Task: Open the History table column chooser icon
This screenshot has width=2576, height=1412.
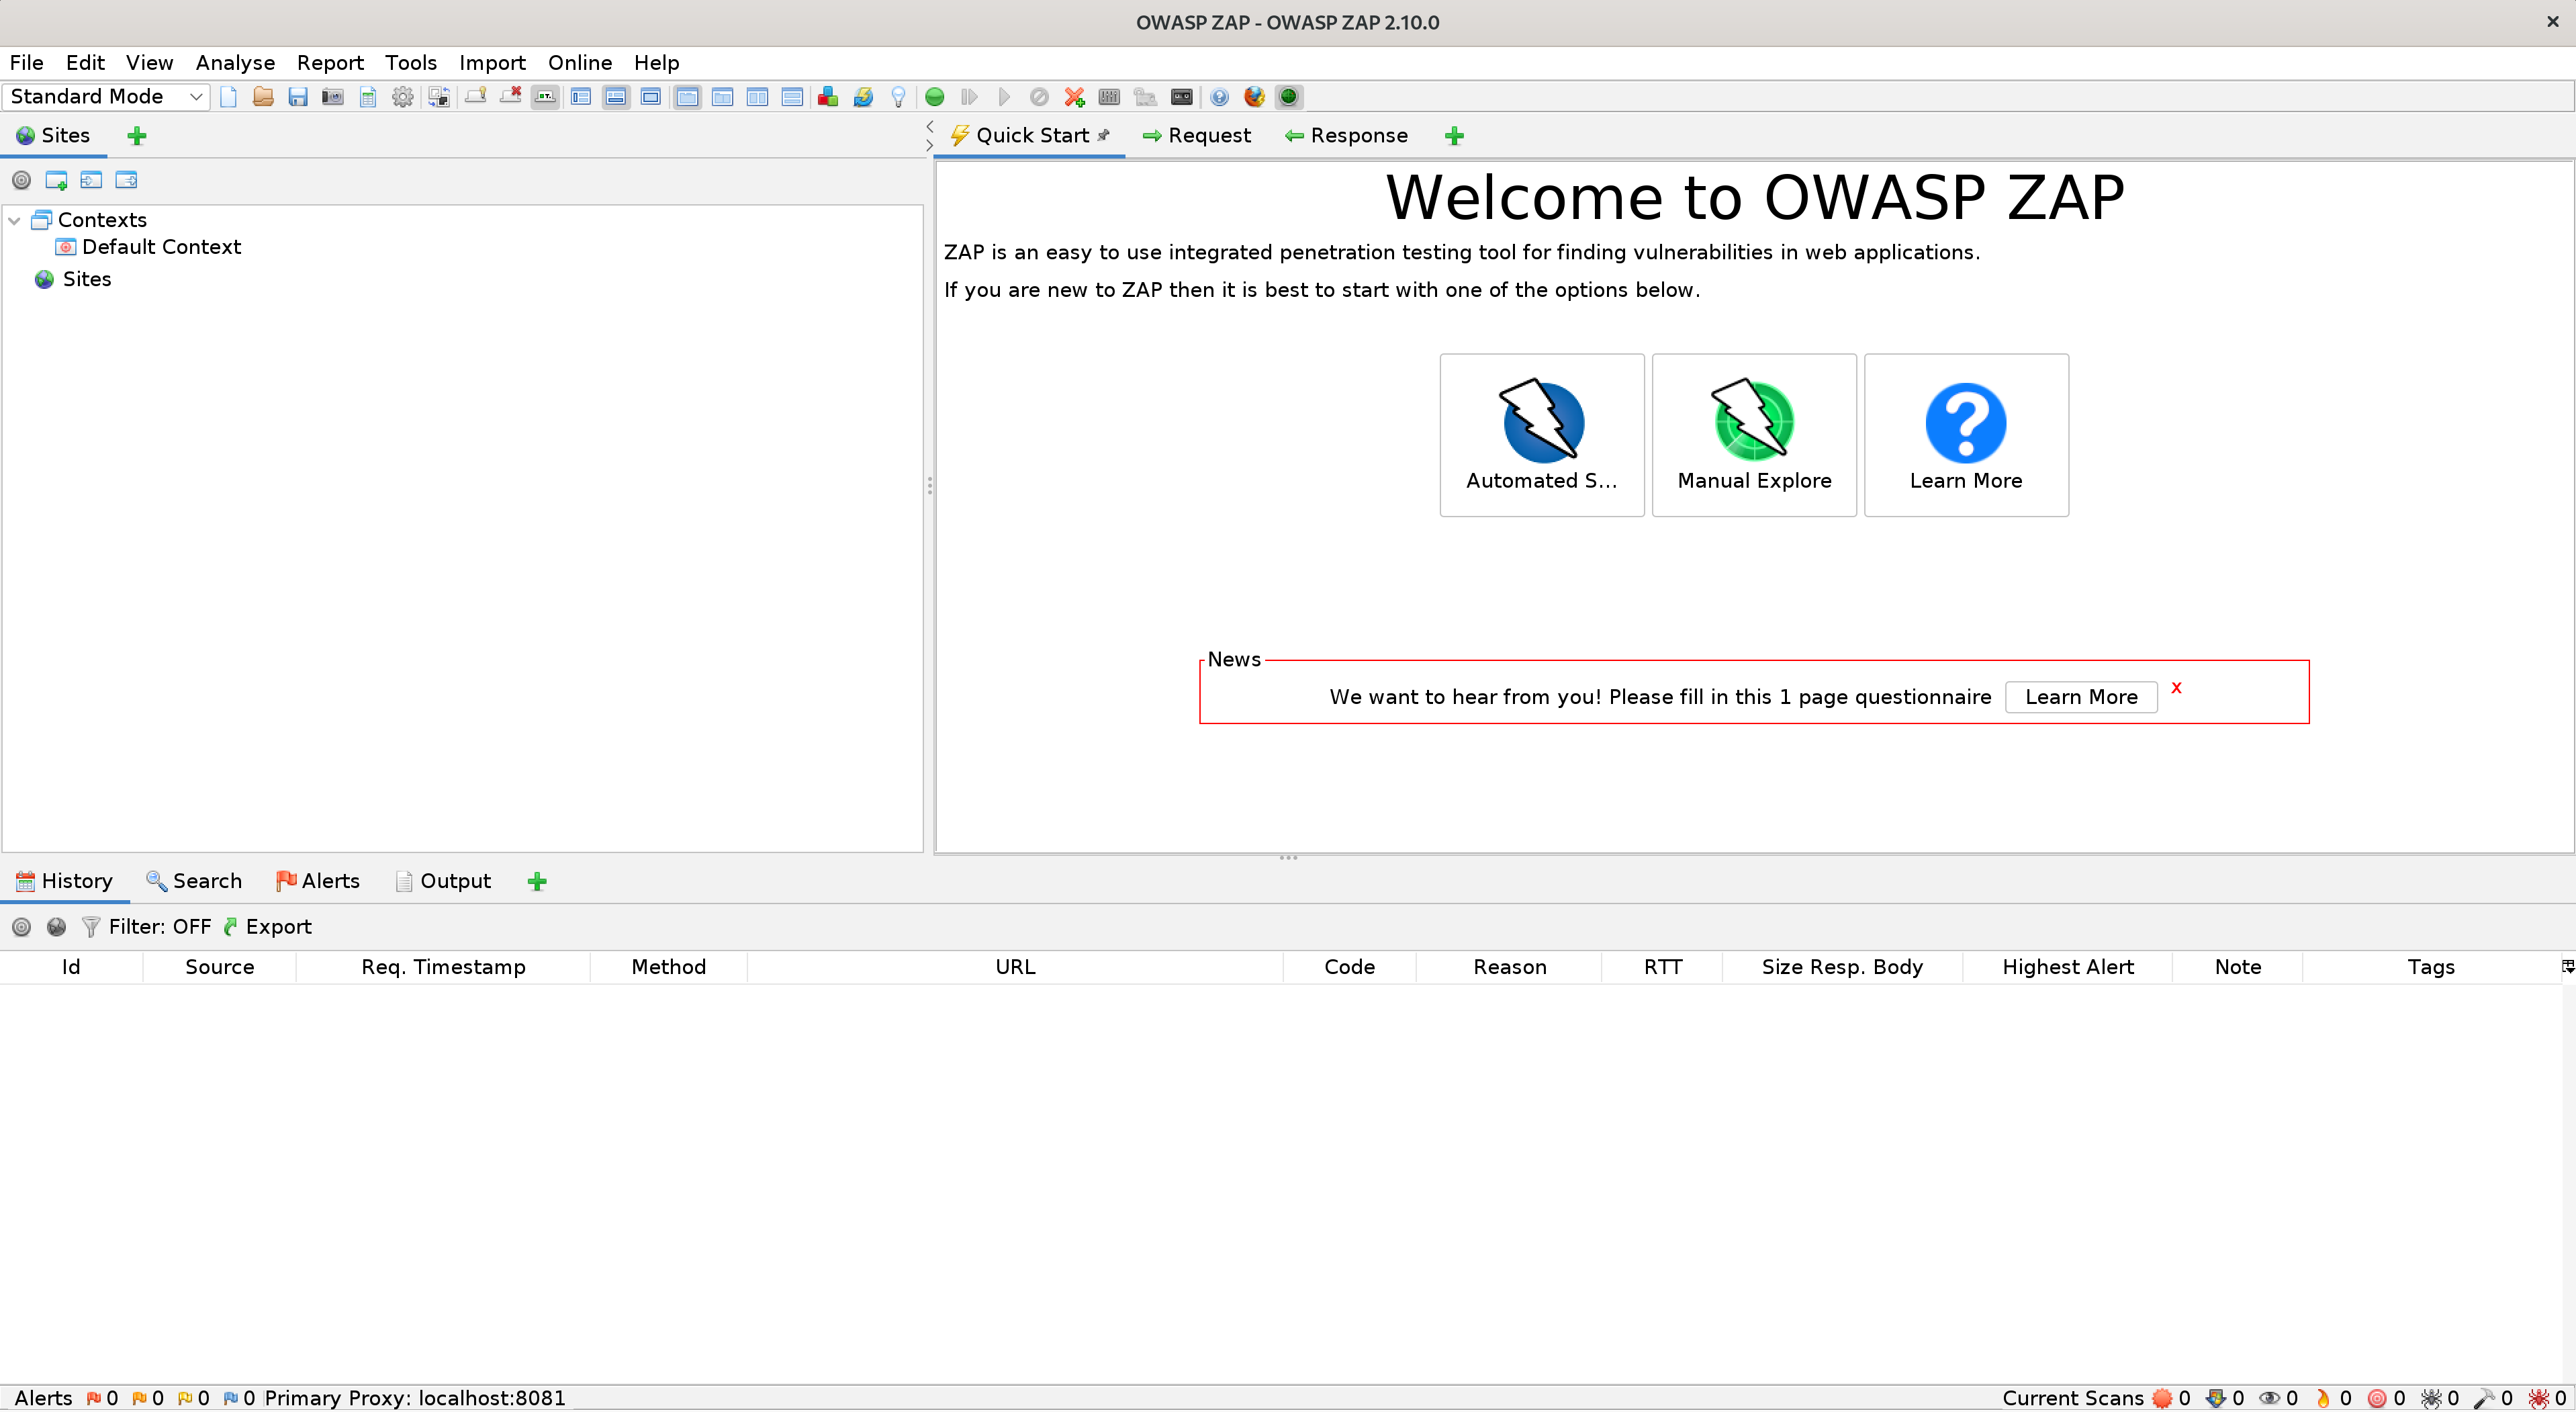Action: click(2567, 966)
